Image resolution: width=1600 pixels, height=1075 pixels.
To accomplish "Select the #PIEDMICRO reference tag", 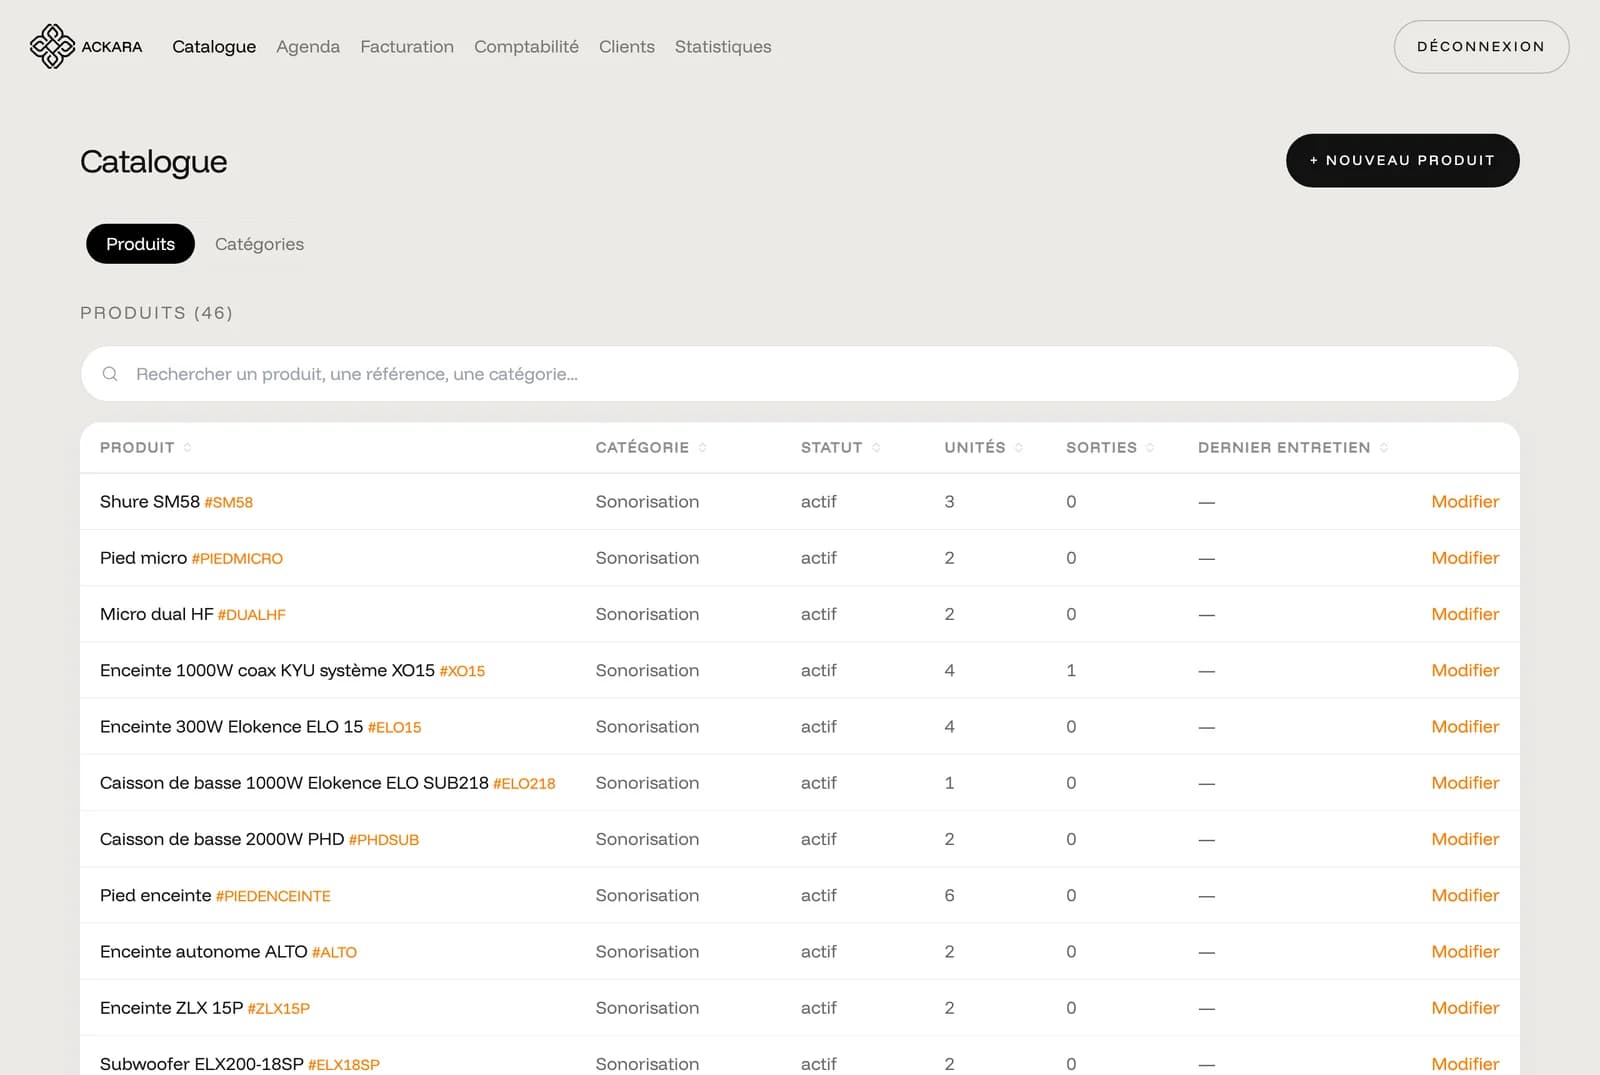I will pos(237,559).
